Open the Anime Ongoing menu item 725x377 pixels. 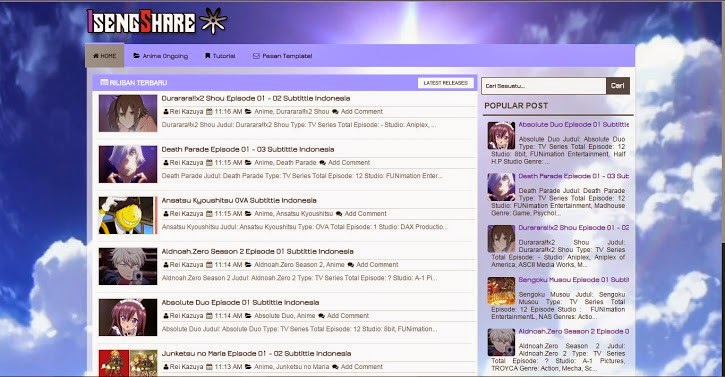161,56
